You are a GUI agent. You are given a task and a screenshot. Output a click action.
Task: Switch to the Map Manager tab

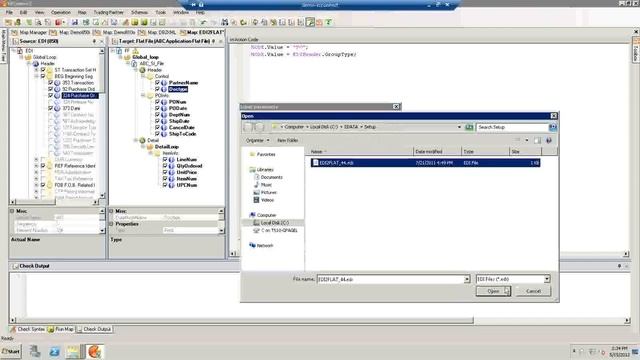(x=29, y=32)
